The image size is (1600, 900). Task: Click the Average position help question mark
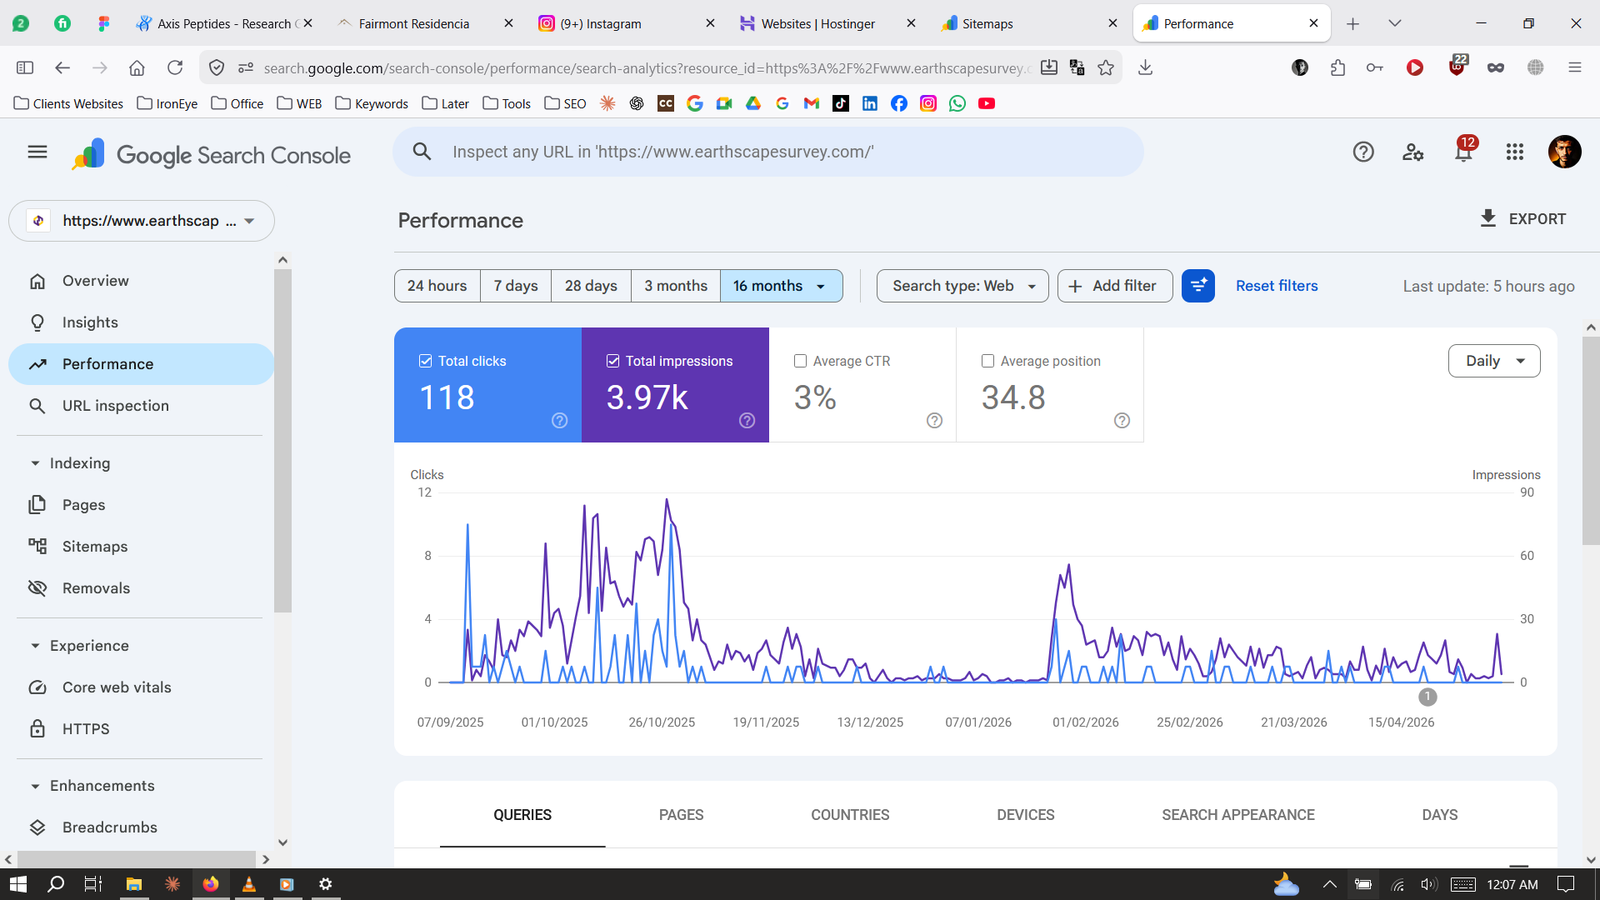[x=1122, y=421]
